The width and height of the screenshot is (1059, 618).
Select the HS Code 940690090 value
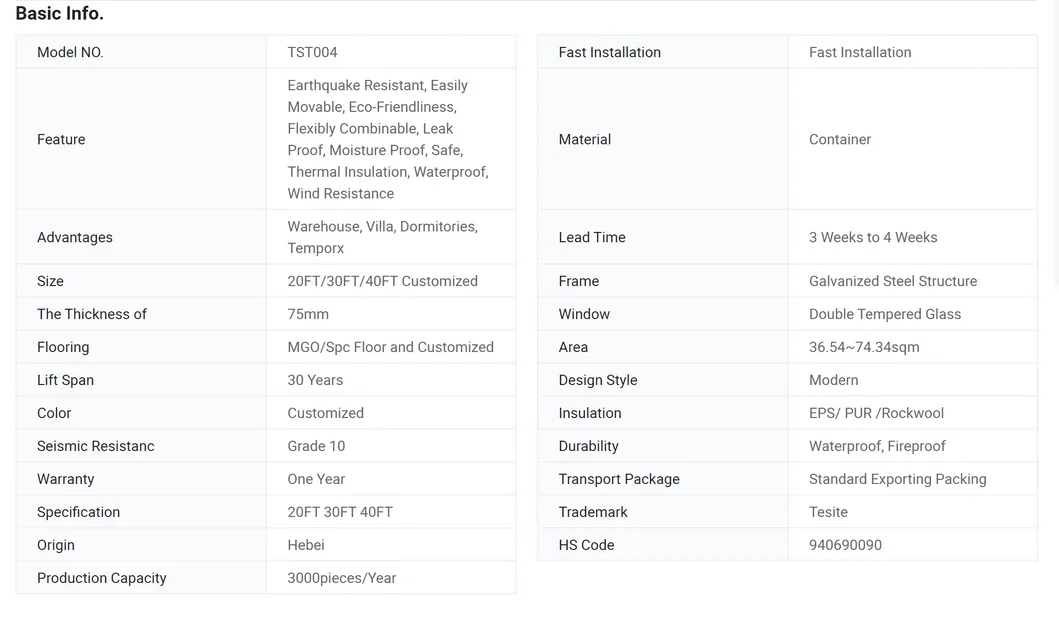click(845, 545)
